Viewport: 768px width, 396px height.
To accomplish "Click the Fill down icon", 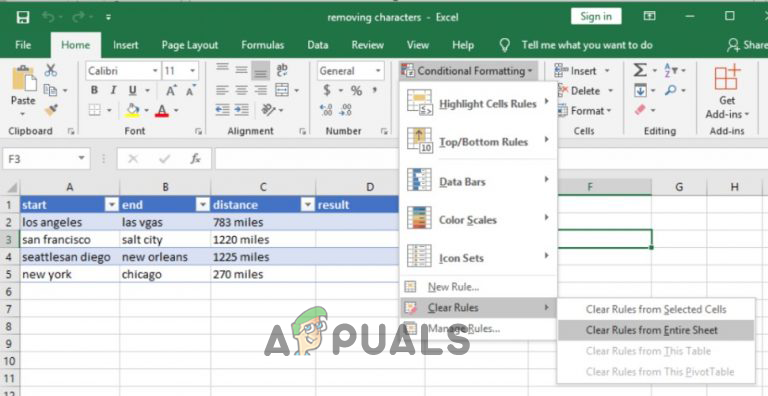I will (640, 90).
